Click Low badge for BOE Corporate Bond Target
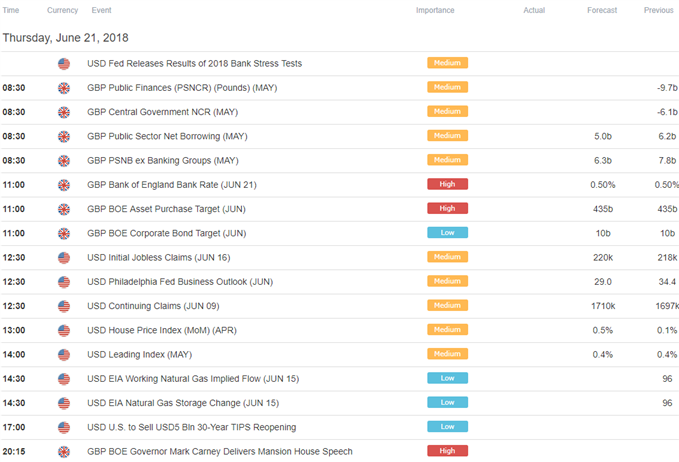The width and height of the screenshot is (679, 462). (x=447, y=233)
